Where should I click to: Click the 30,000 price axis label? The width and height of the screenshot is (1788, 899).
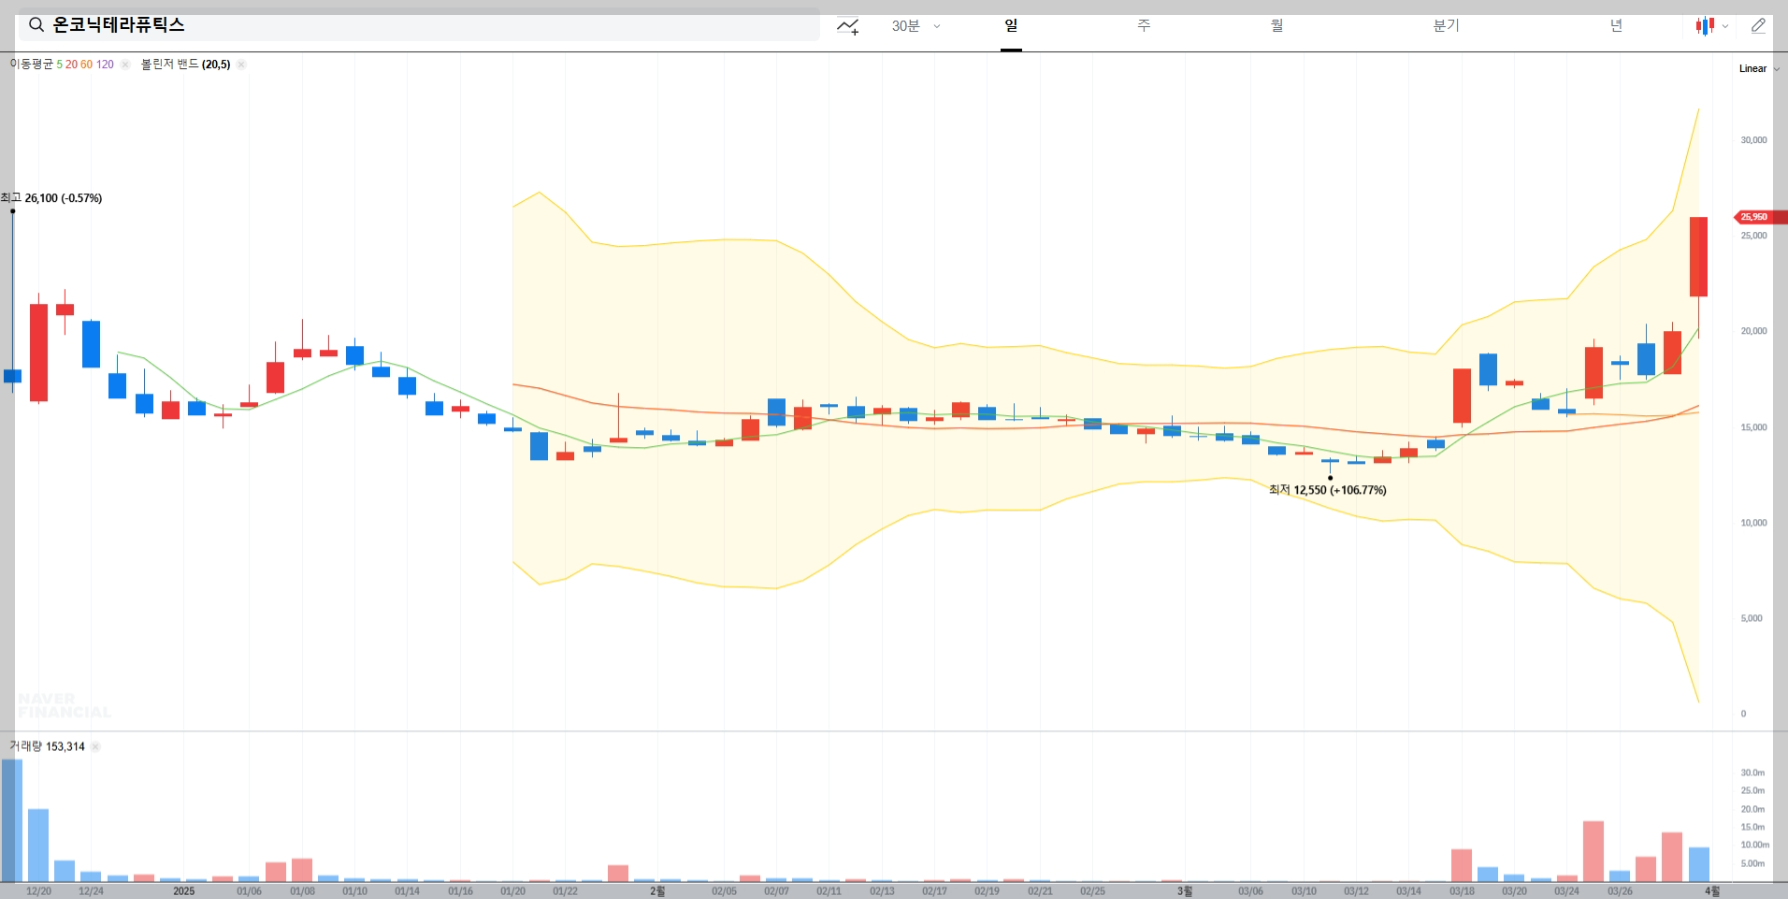tap(1753, 140)
